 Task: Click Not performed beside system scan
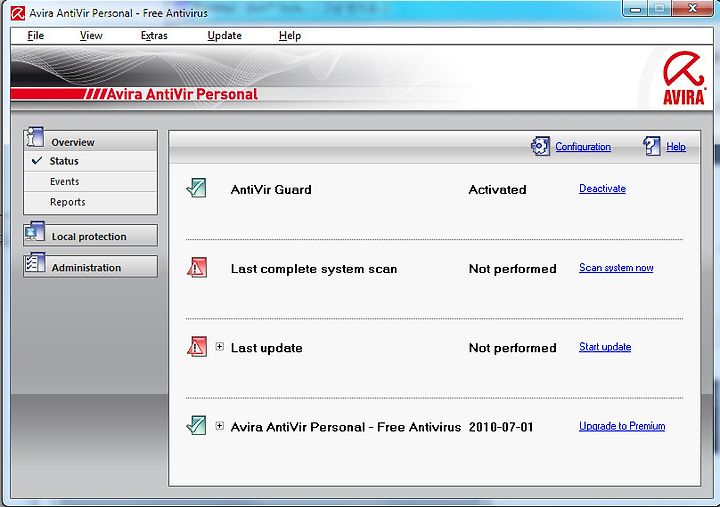(x=512, y=269)
